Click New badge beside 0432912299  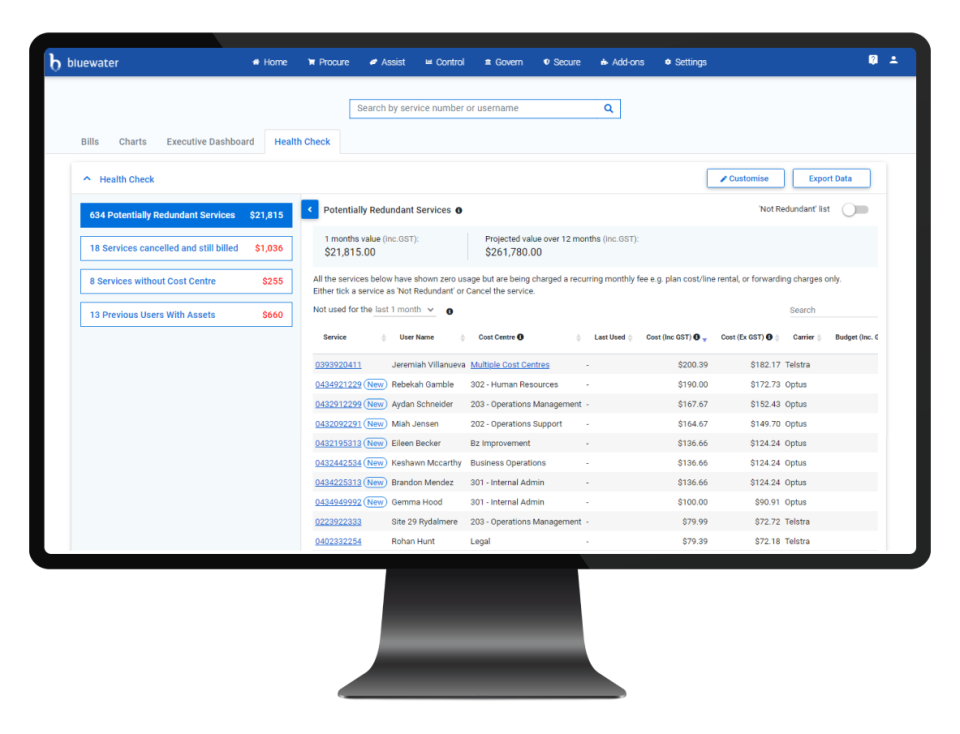pos(375,404)
